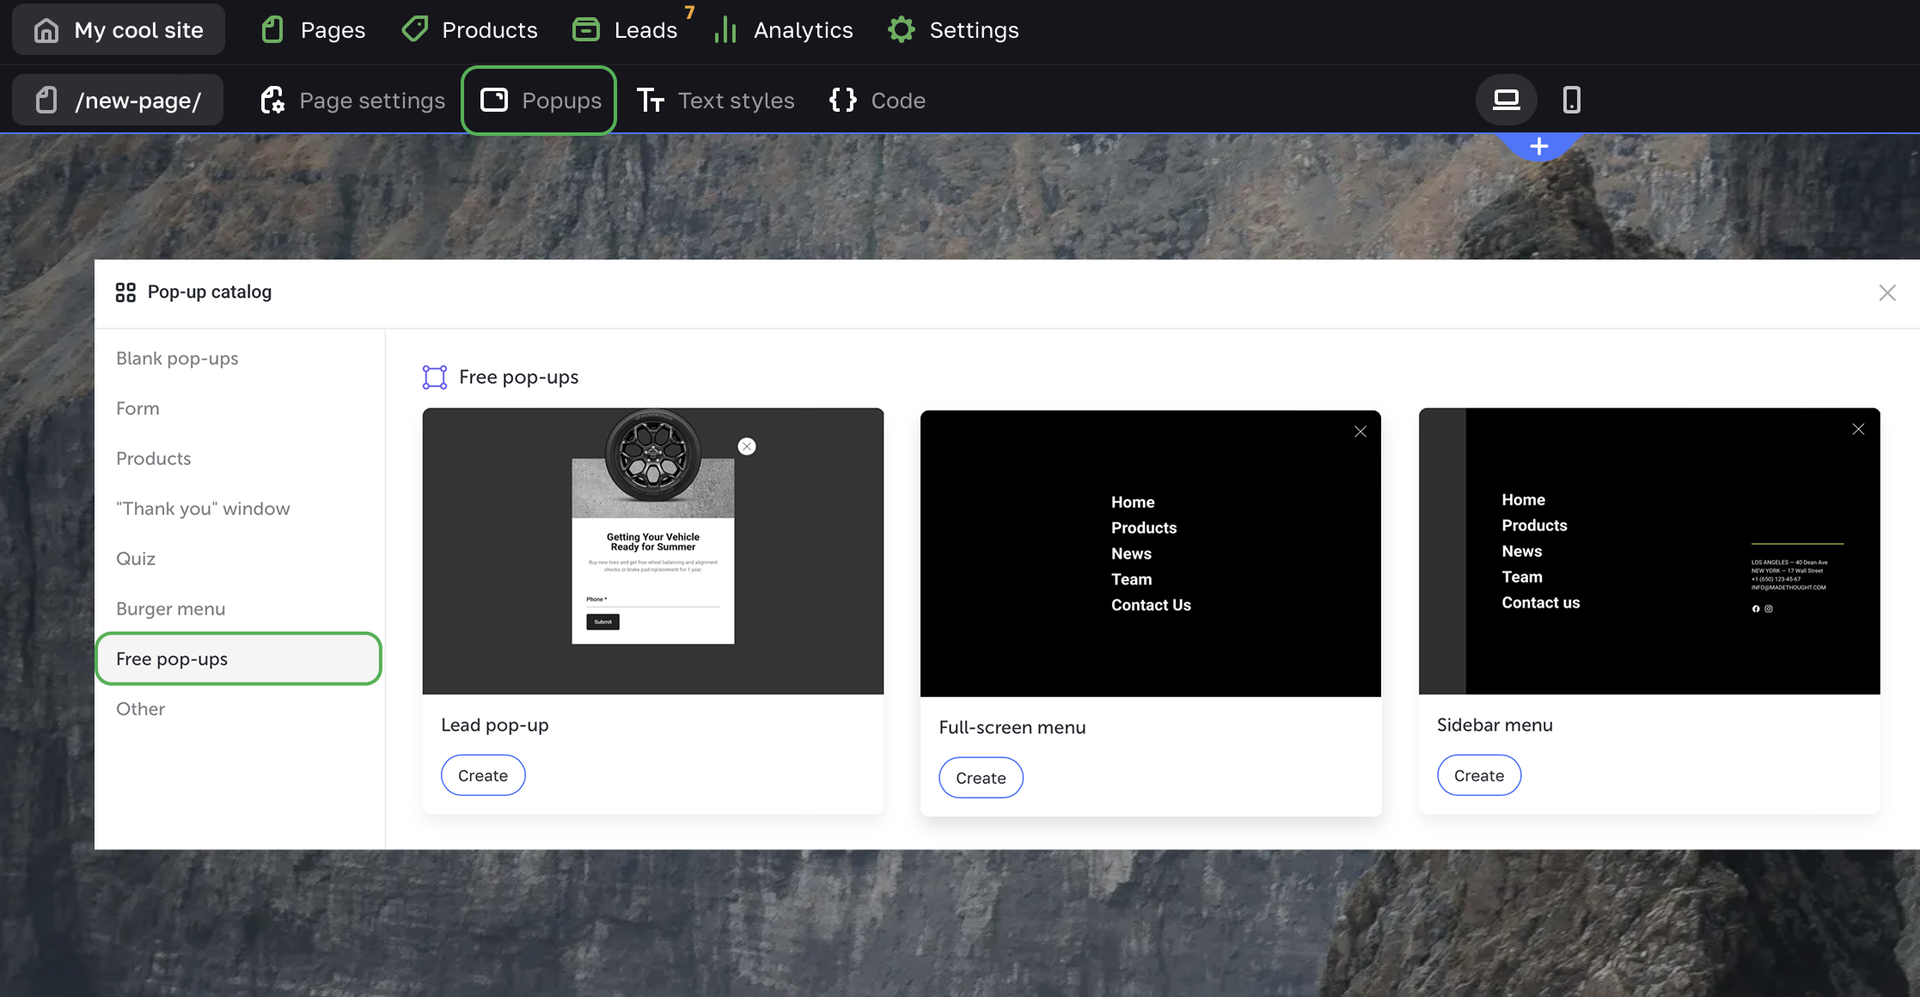The width and height of the screenshot is (1920, 997).
Task: Switch to mobile preview mode icon
Action: coord(1571,100)
